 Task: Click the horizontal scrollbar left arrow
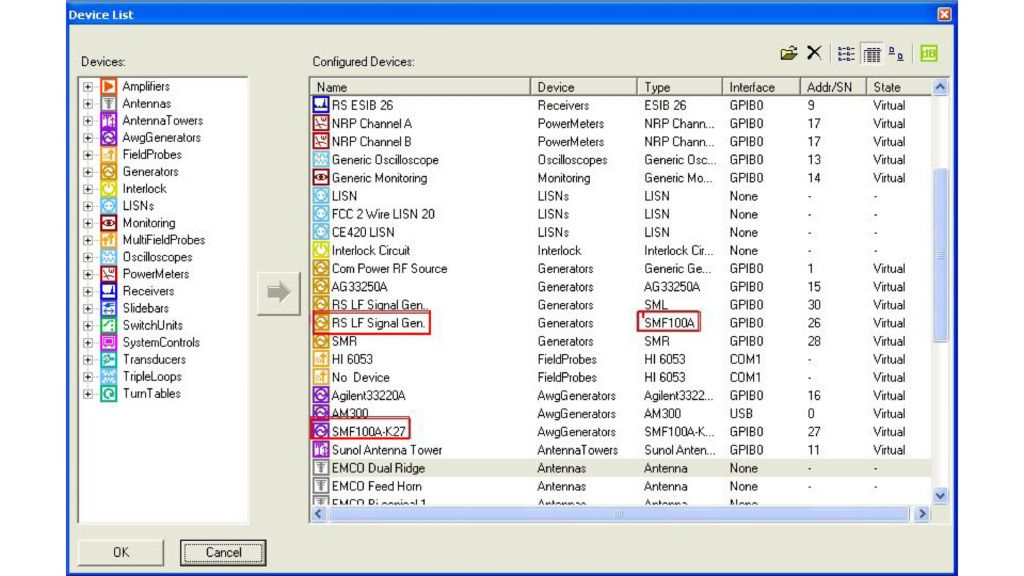(x=319, y=514)
